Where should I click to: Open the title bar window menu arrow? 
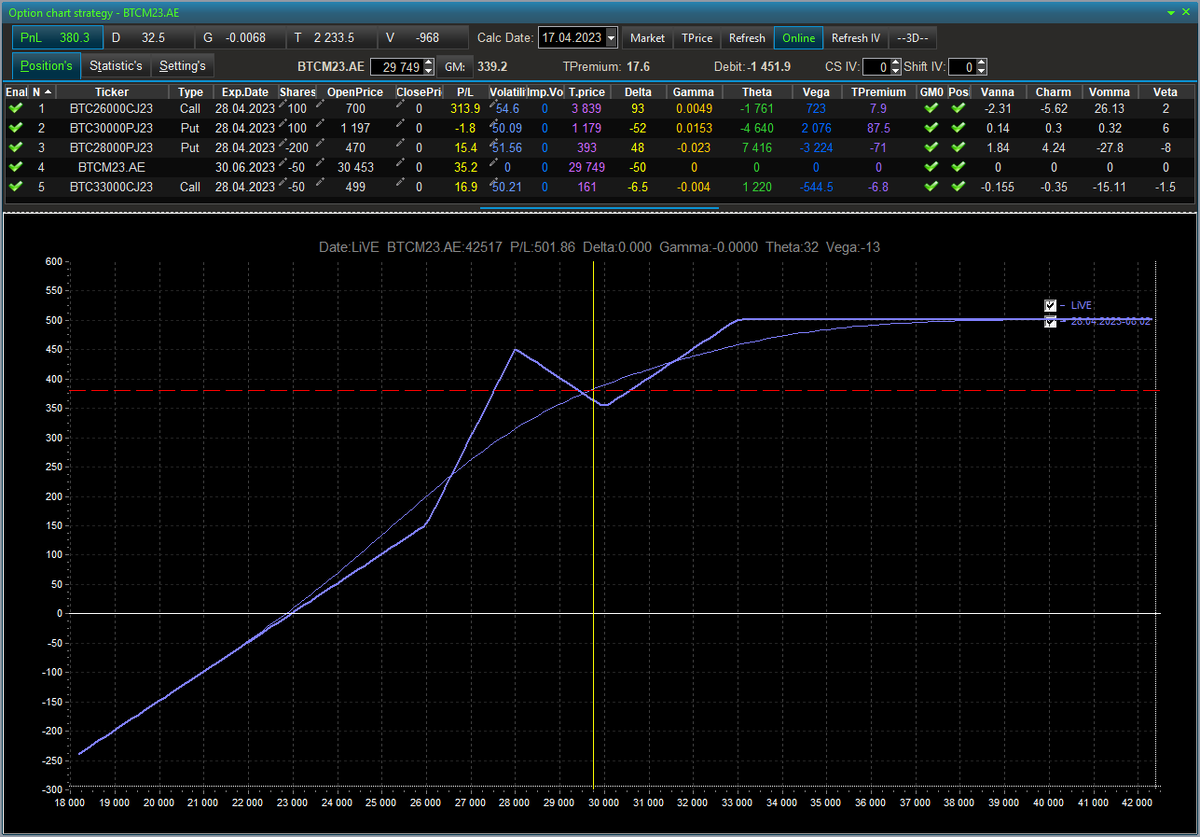point(1171,11)
